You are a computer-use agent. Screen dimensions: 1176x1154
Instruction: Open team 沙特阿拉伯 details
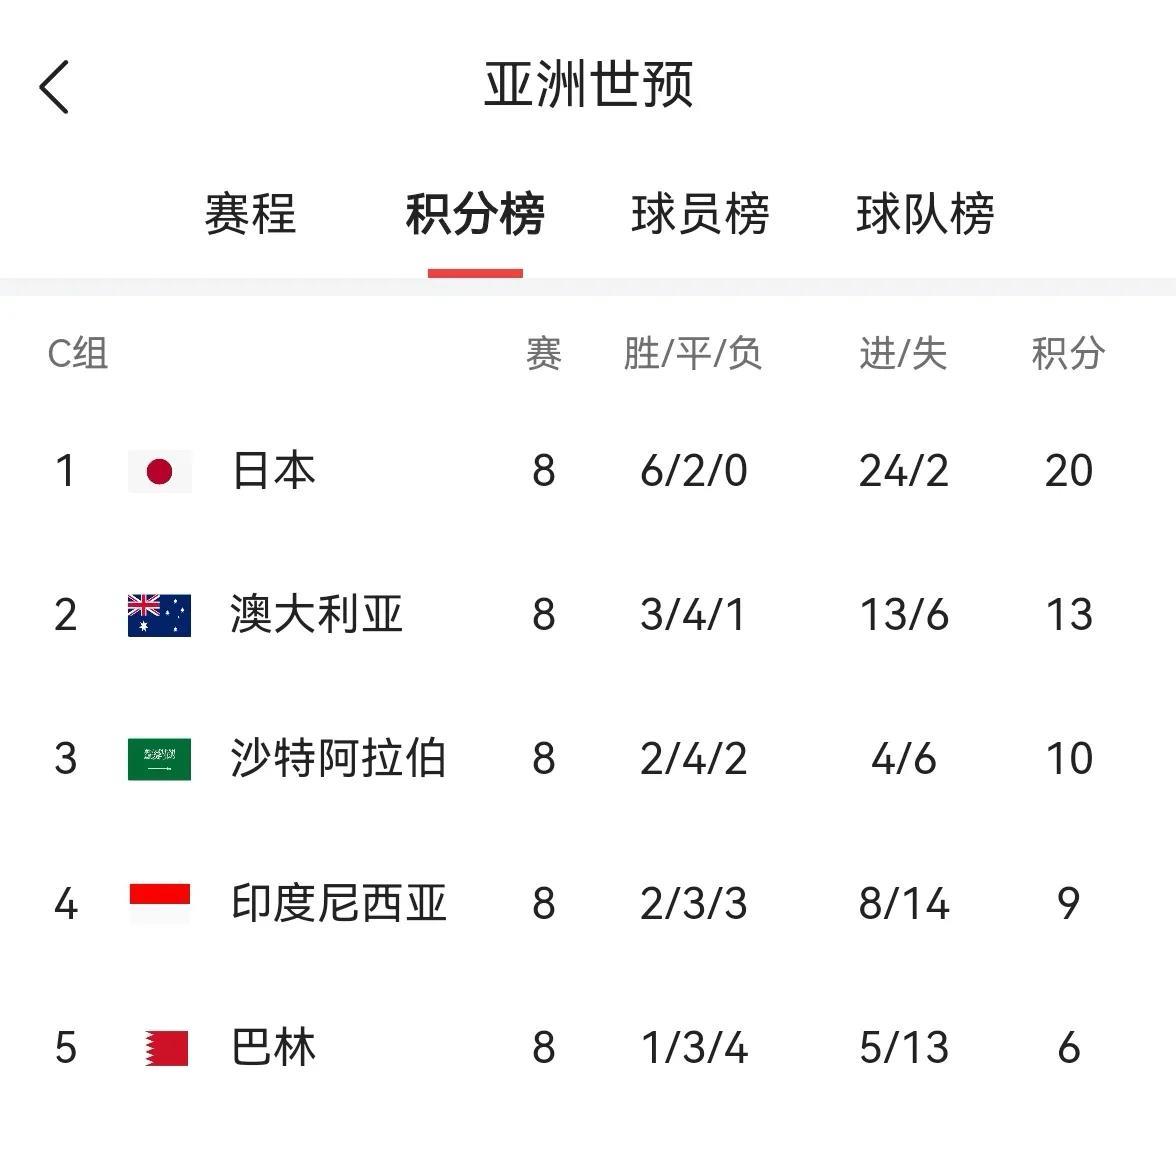[x=338, y=759]
